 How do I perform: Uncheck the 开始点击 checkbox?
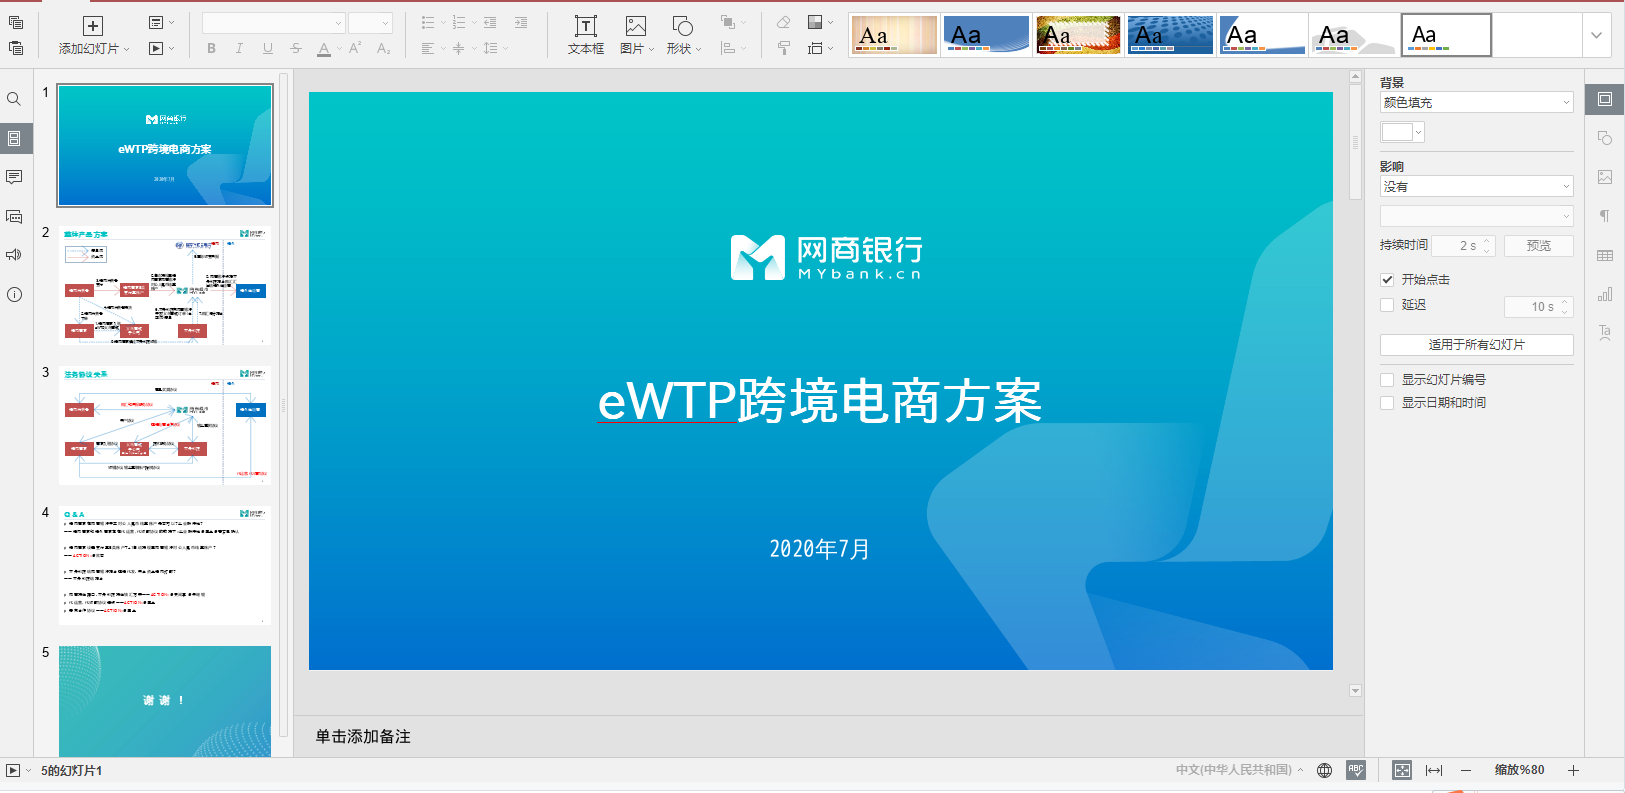1387,280
